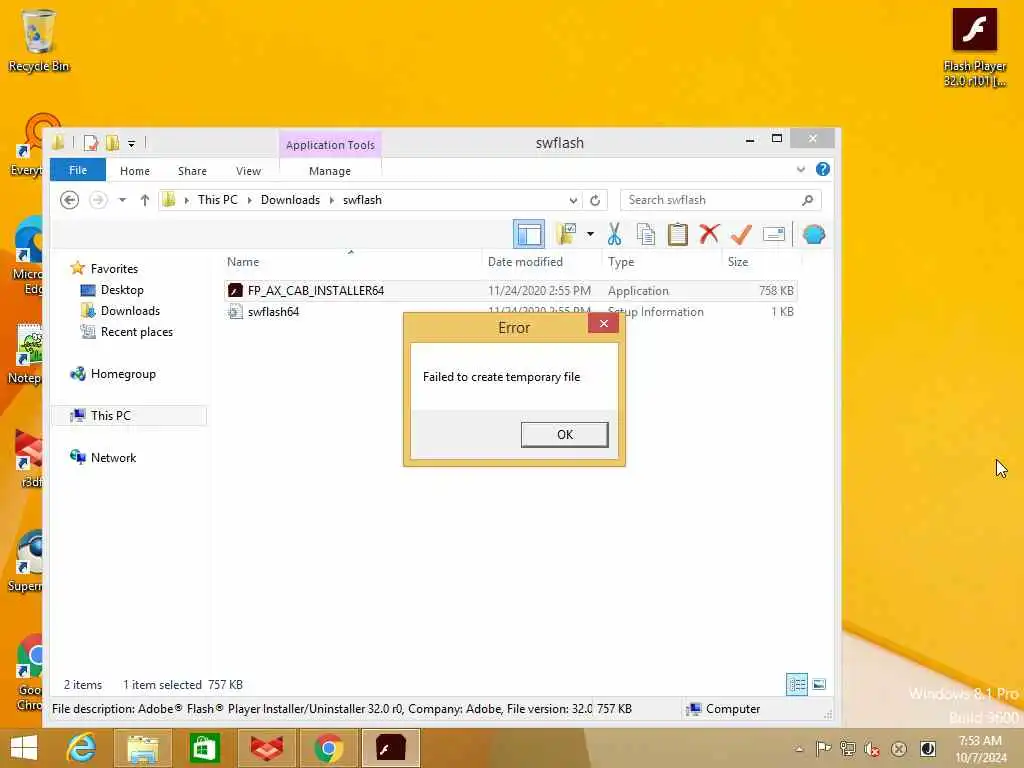
Task: Open Explorer Help question mark
Action: pos(823,169)
